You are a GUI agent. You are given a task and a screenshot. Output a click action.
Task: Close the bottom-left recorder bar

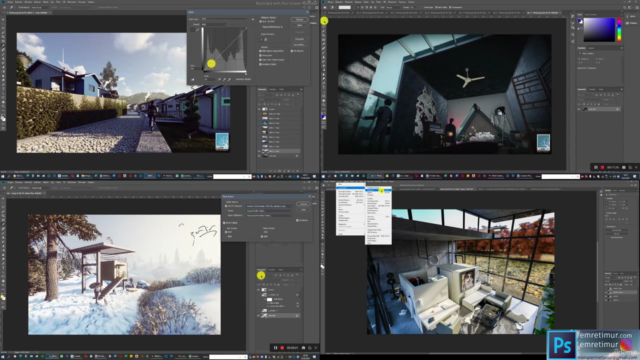pos(316,348)
